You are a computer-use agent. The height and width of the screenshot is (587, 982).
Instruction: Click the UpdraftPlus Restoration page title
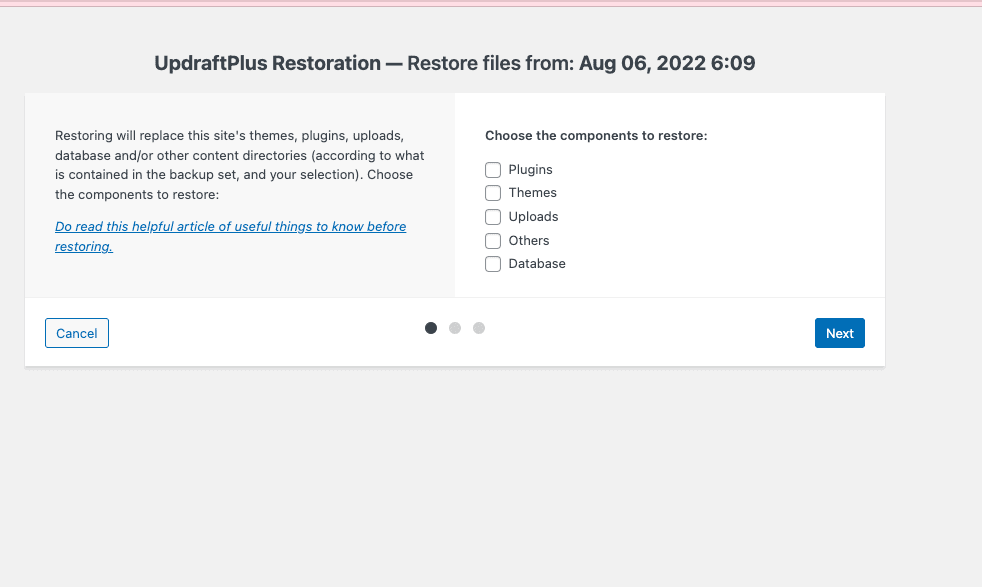coord(455,63)
